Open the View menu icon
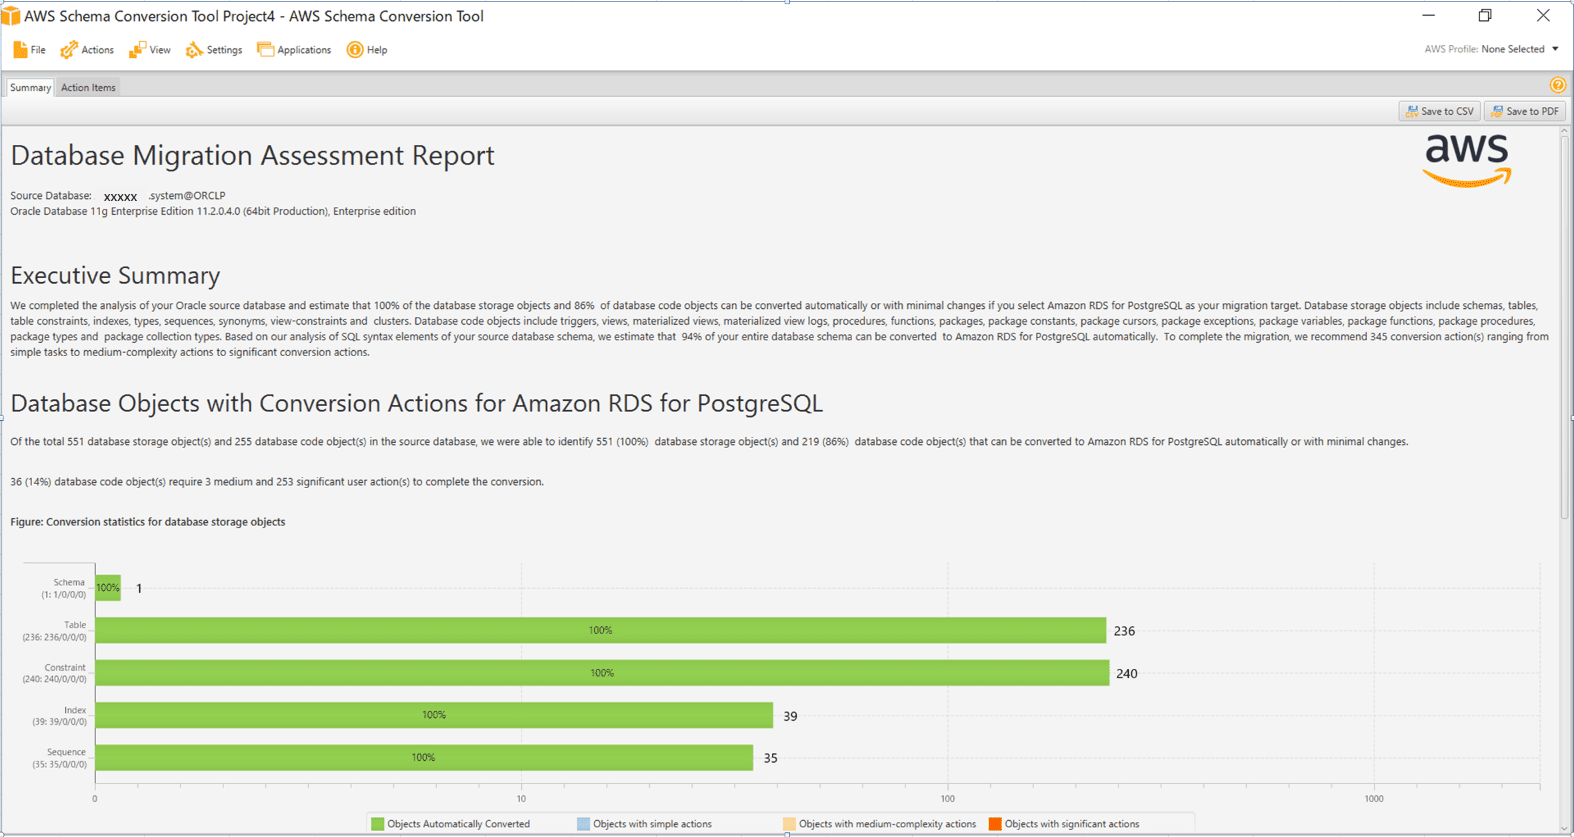The image size is (1574, 837). (137, 49)
